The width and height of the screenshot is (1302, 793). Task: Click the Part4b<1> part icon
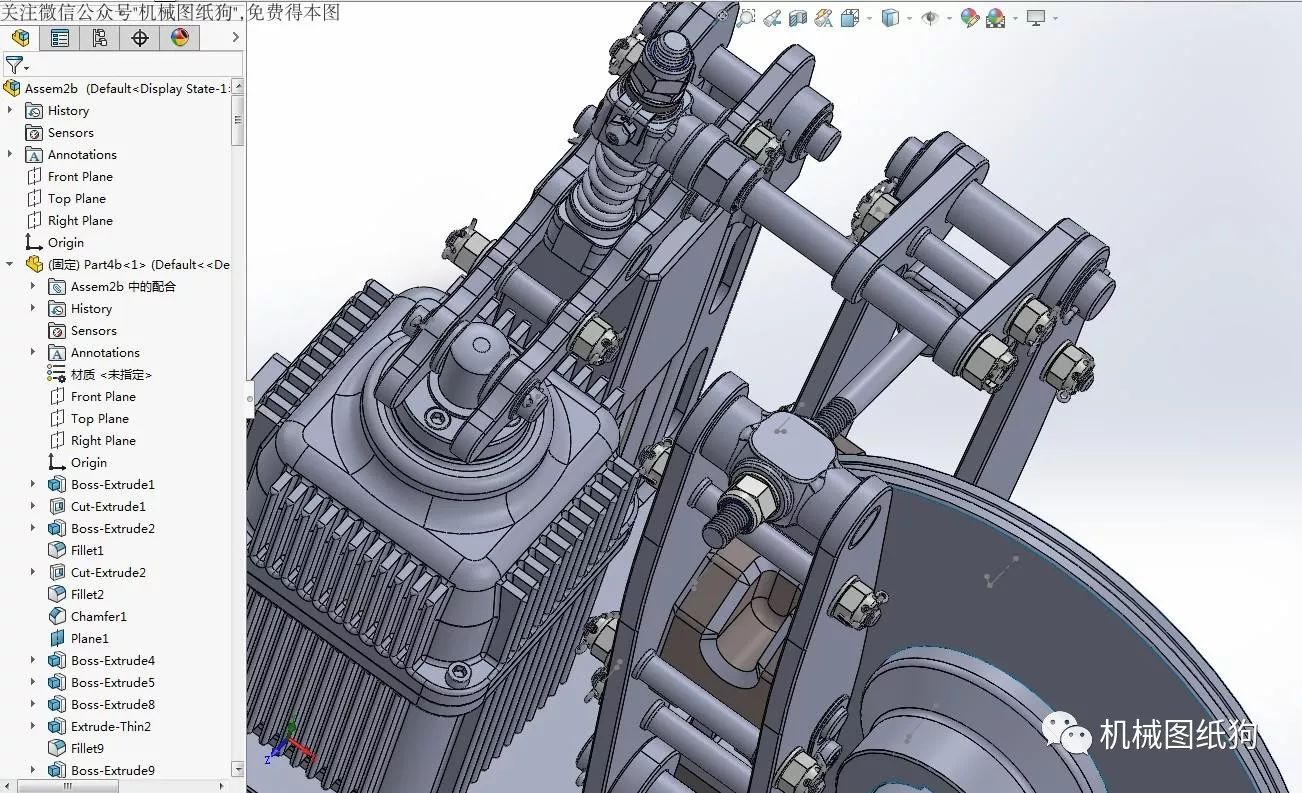(34, 264)
